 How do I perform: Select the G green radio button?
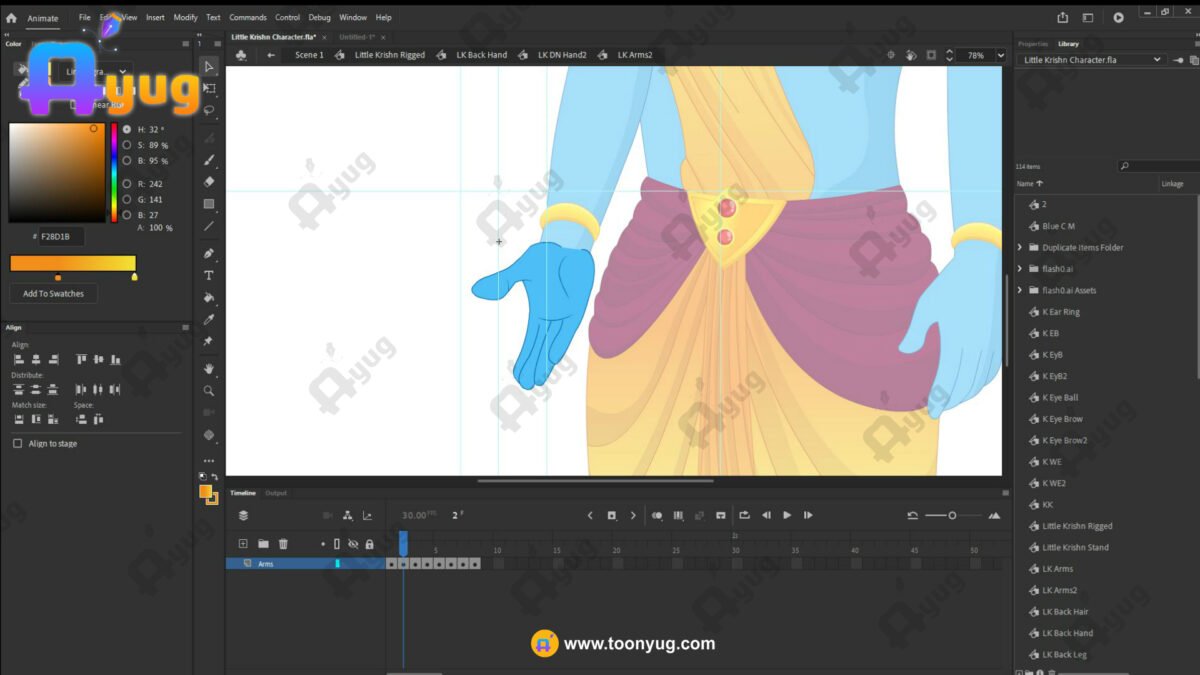coord(127,200)
